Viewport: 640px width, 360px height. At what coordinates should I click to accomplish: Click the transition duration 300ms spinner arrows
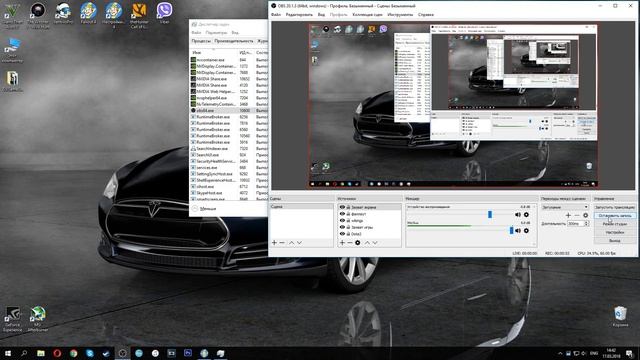[587, 224]
